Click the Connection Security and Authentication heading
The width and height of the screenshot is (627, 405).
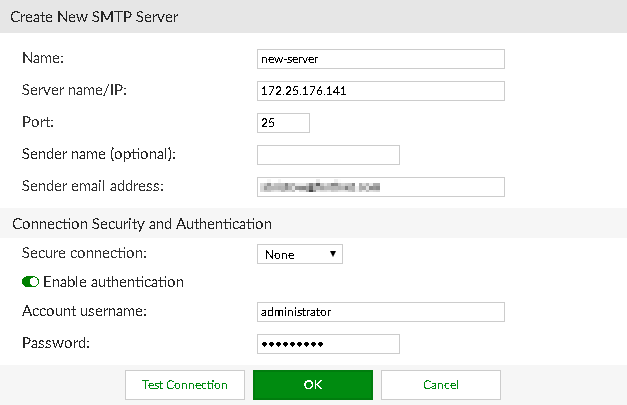coord(141,223)
